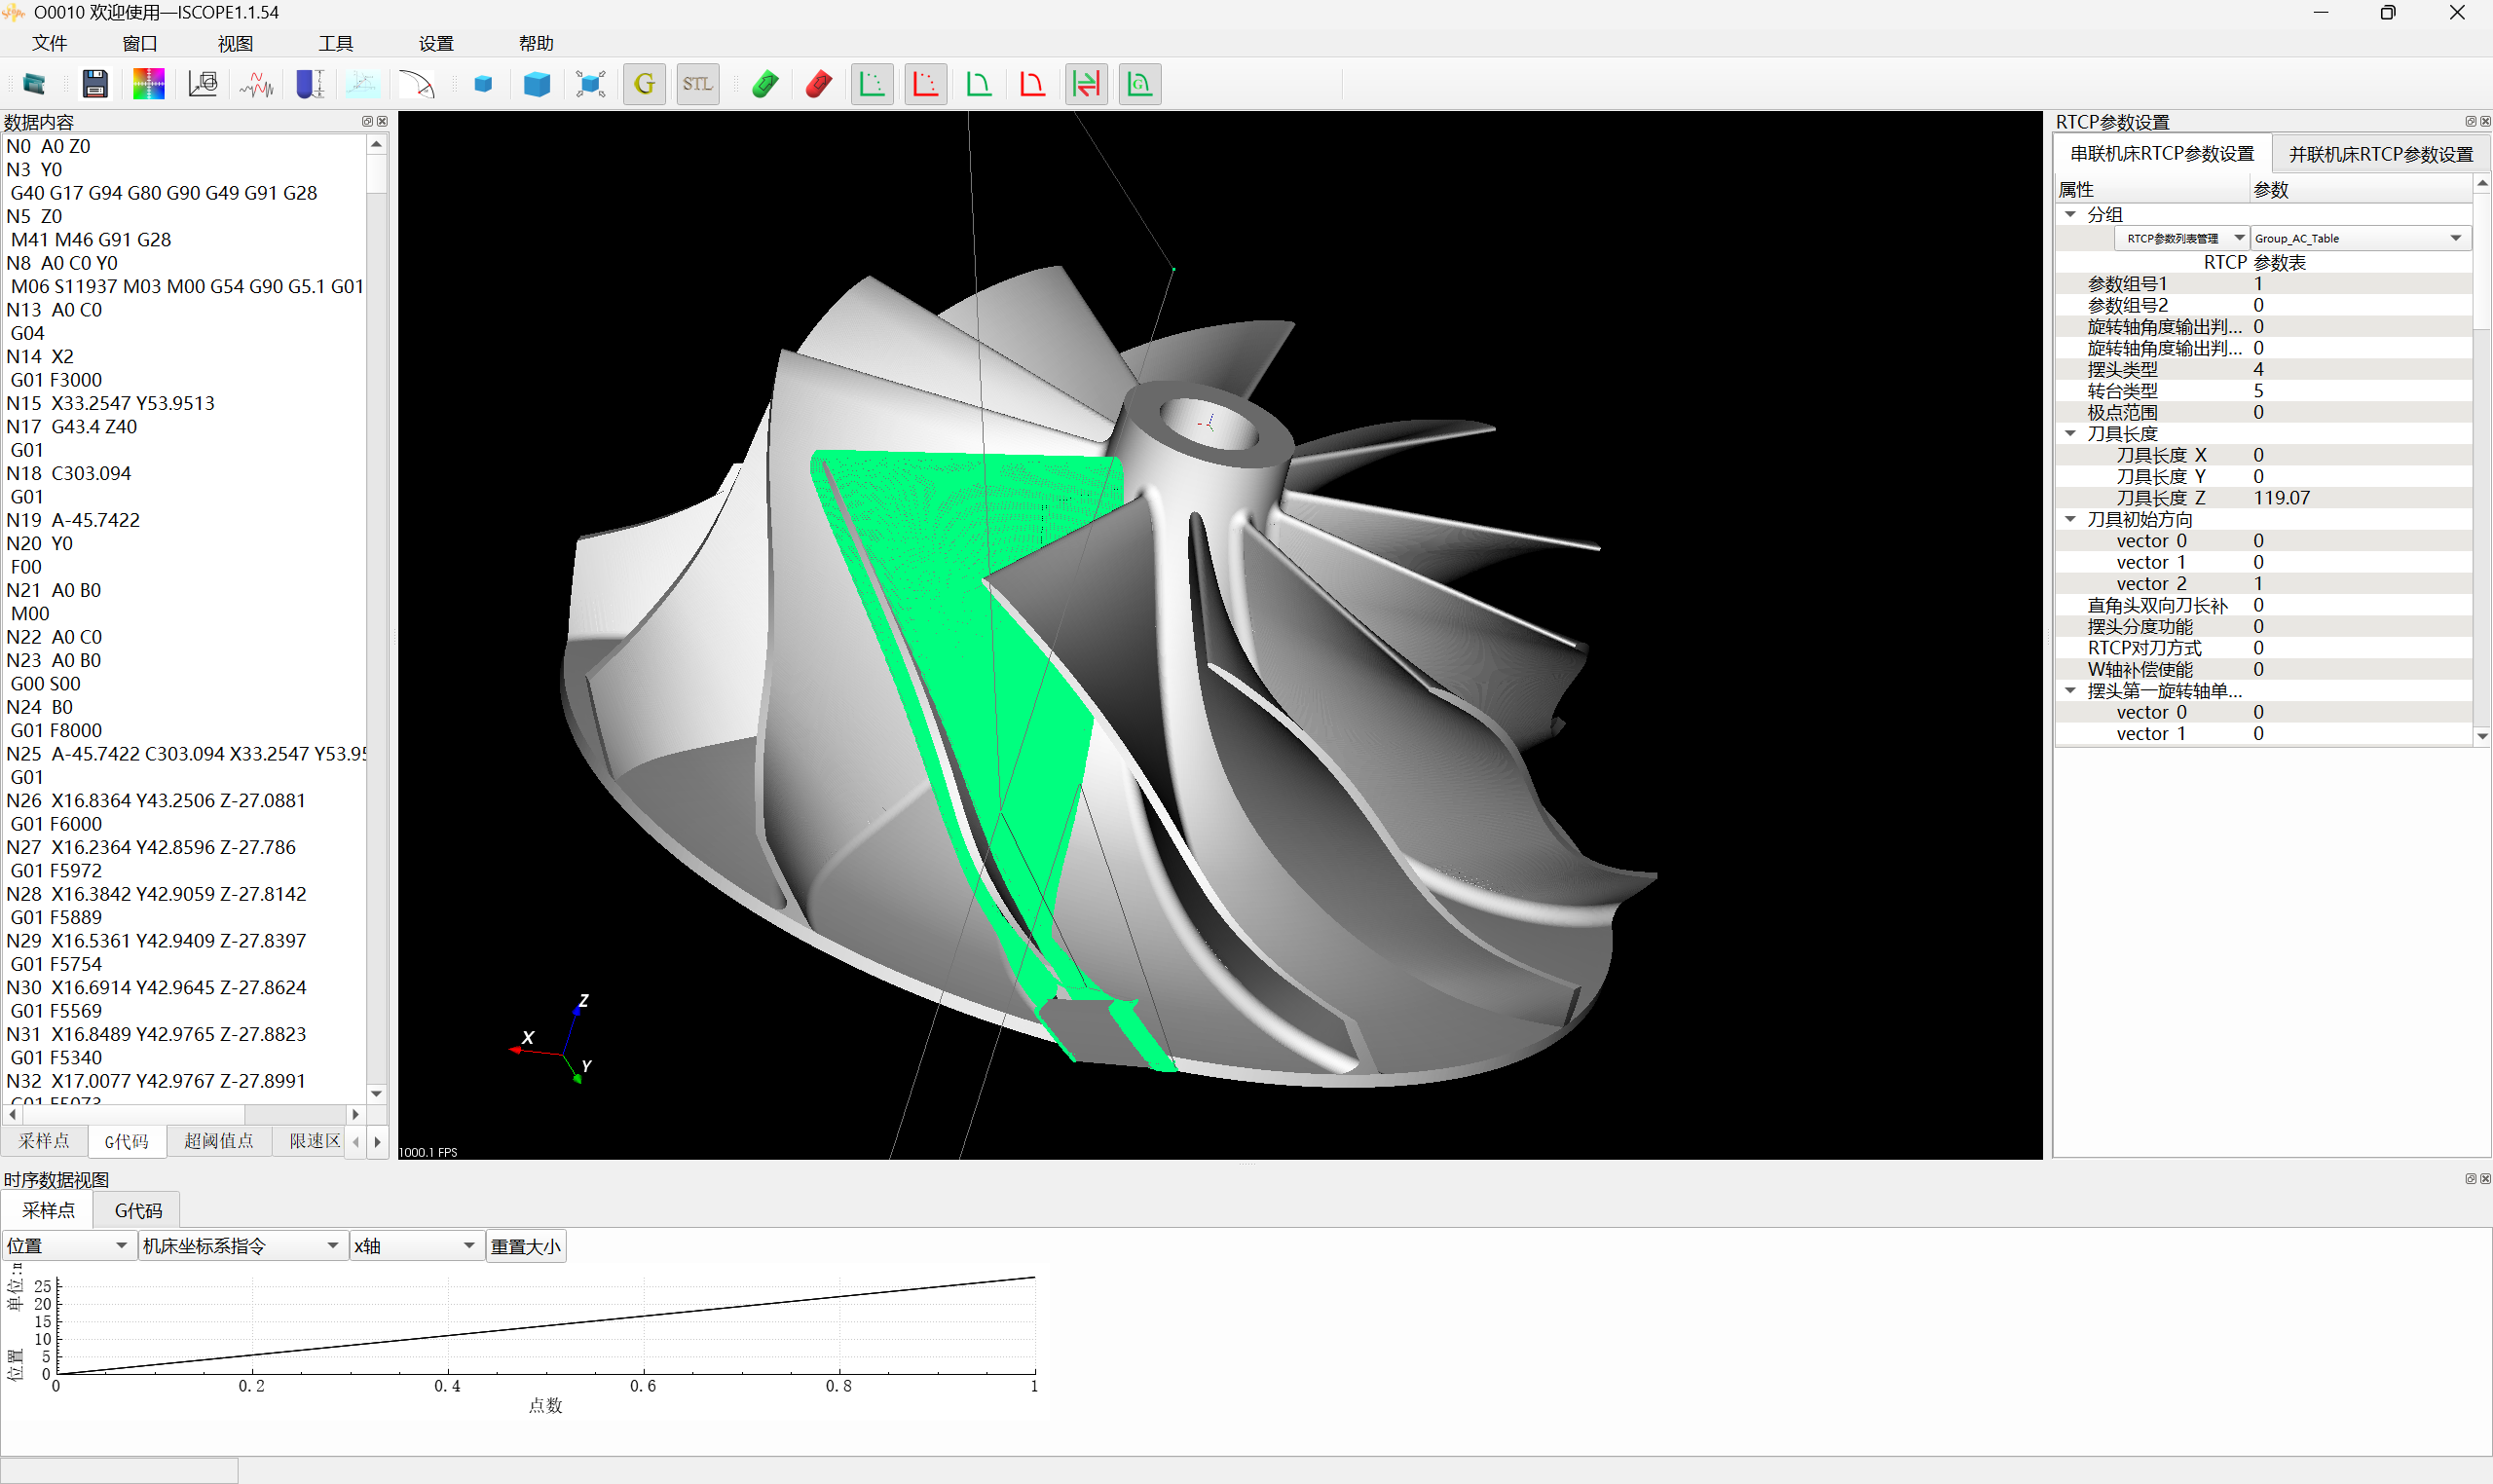Screen dimensions: 2493x1484
Task: Click the red tool arrow icon
Action: click(819, 84)
